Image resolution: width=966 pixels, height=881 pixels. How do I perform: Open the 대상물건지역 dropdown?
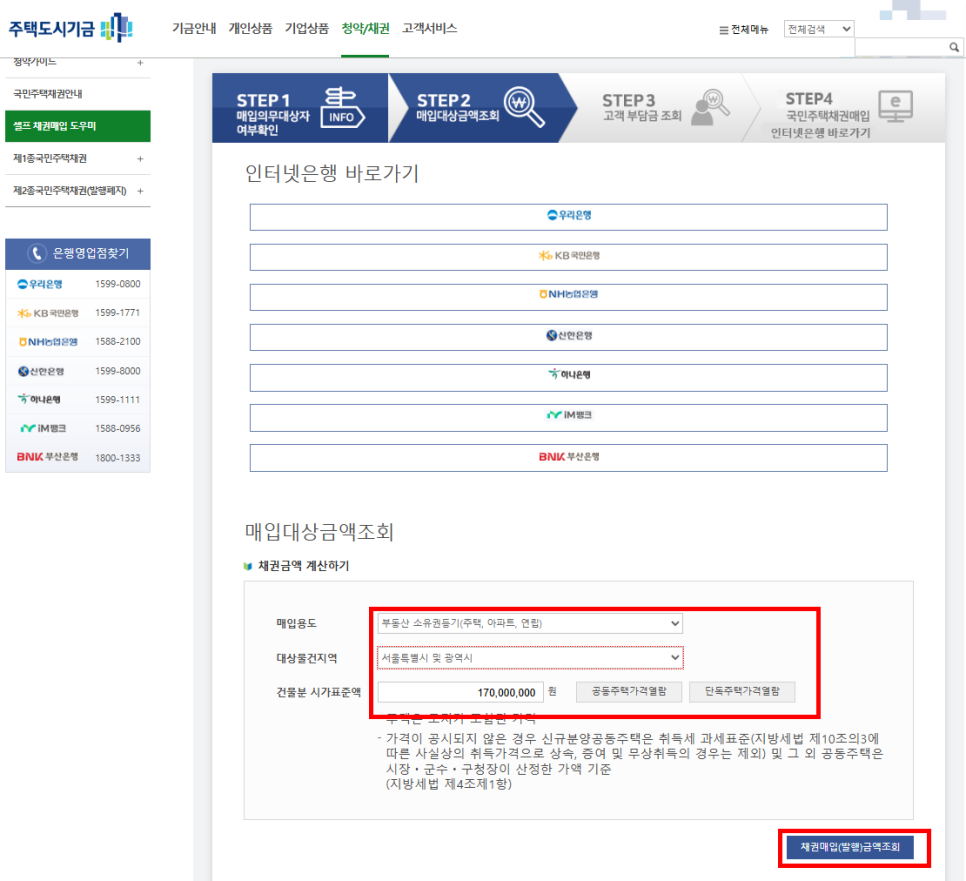(529, 657)
